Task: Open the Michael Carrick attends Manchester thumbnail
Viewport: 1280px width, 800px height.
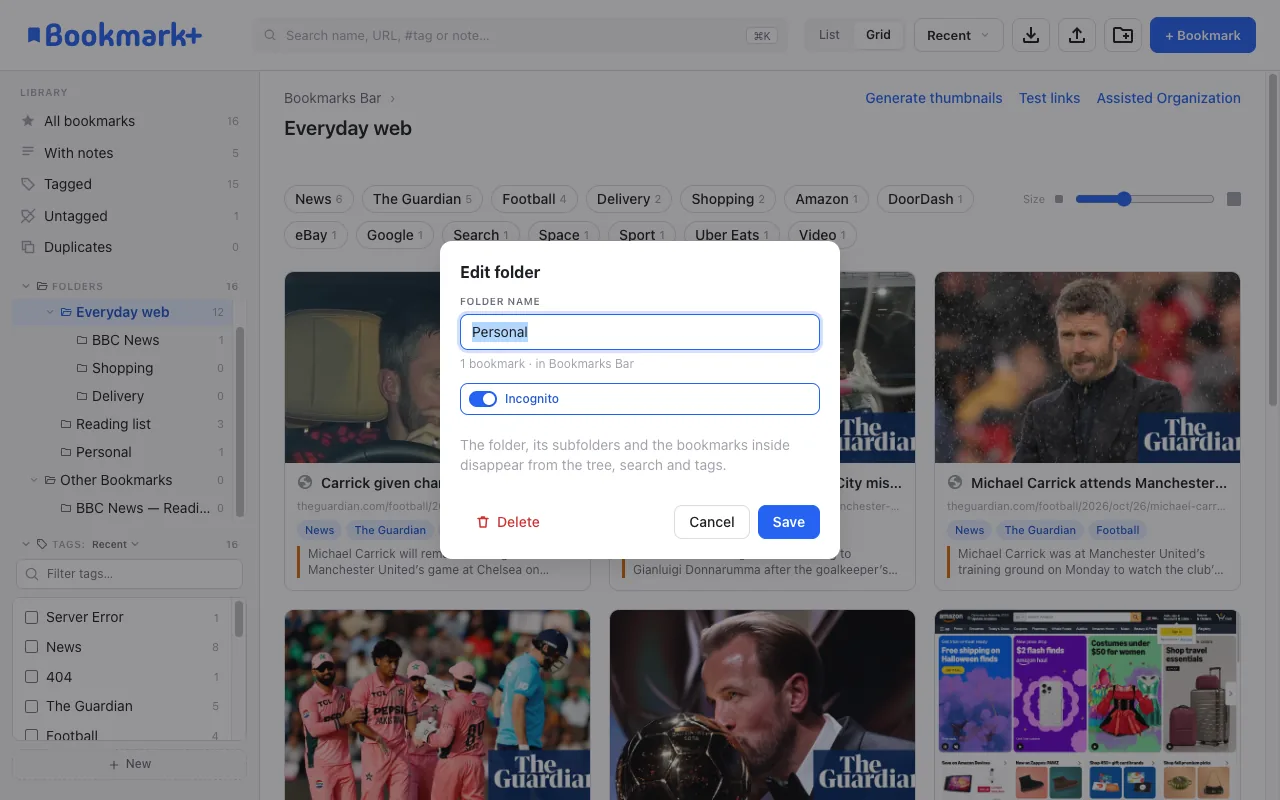Action: click(1087, 367)
